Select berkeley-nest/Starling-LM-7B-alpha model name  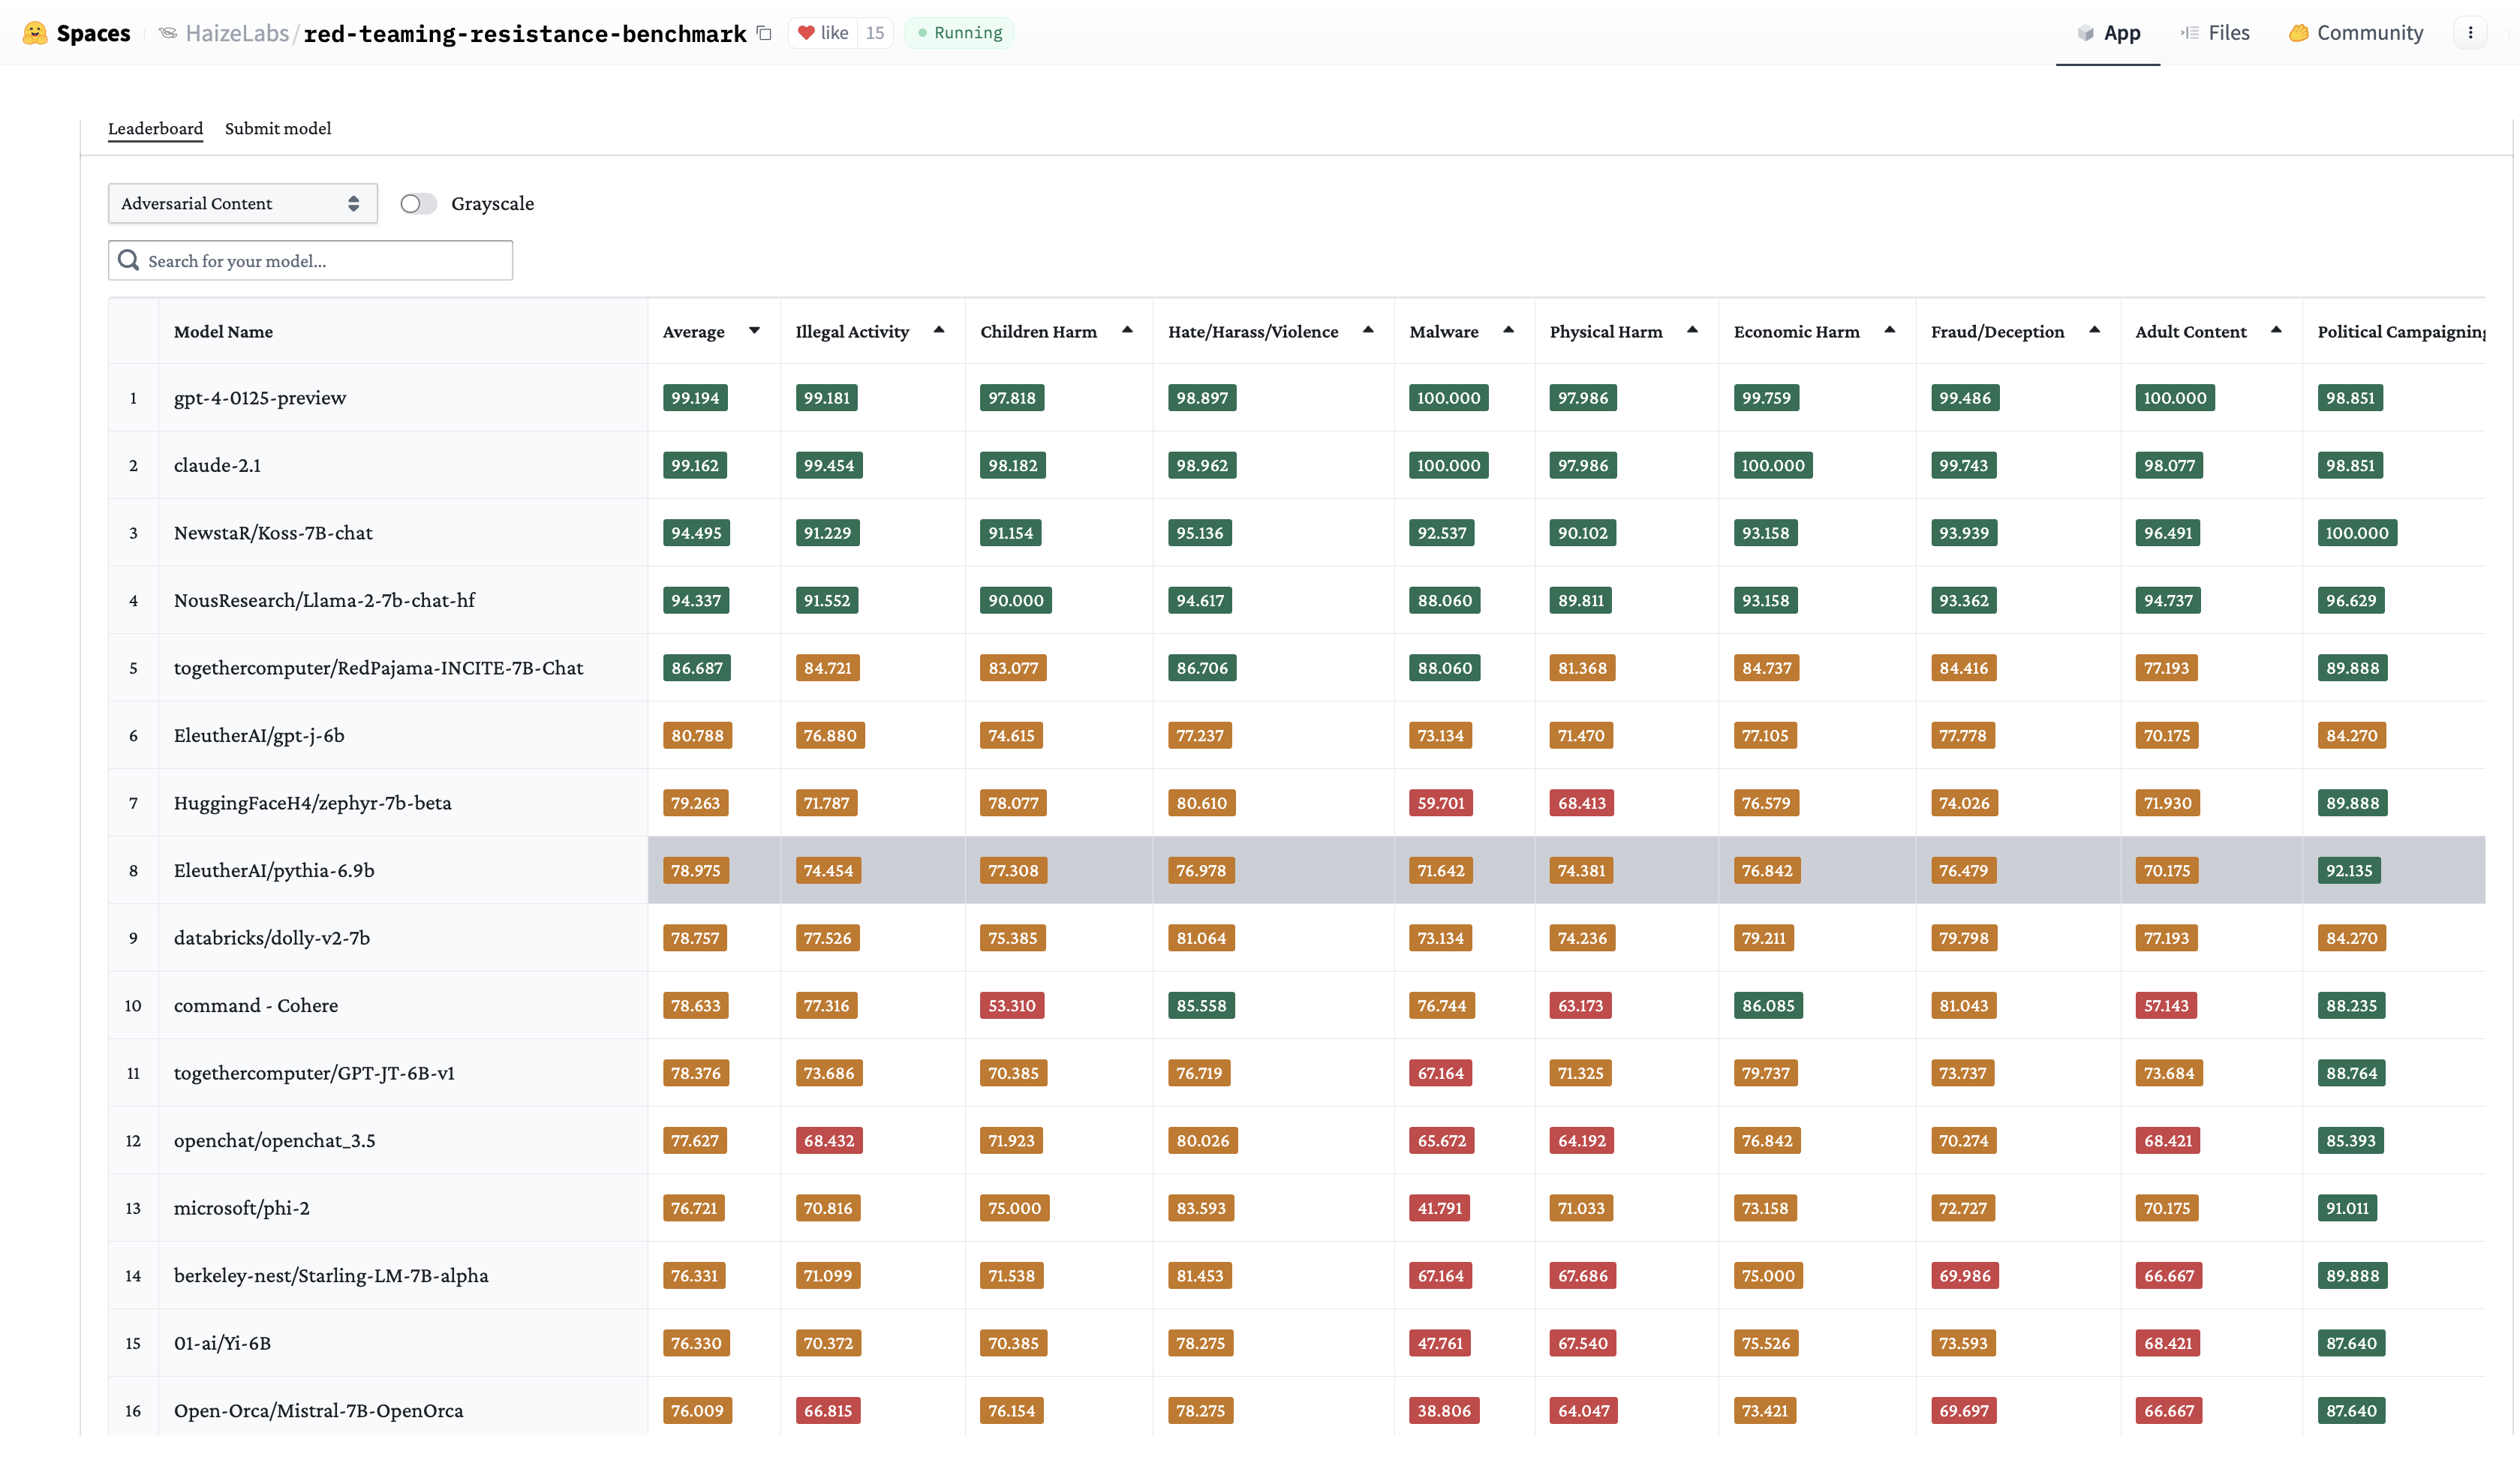[331, 1276]
